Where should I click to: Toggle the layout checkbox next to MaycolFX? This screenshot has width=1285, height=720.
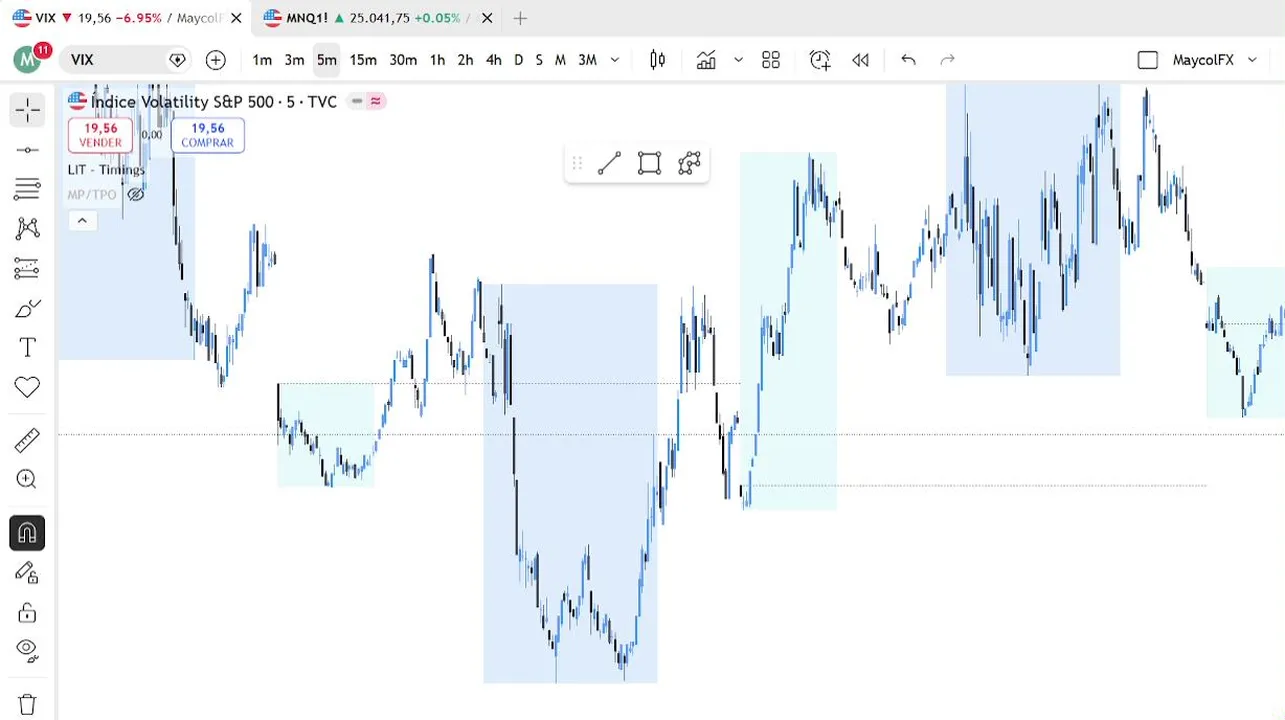(1148, 60)
